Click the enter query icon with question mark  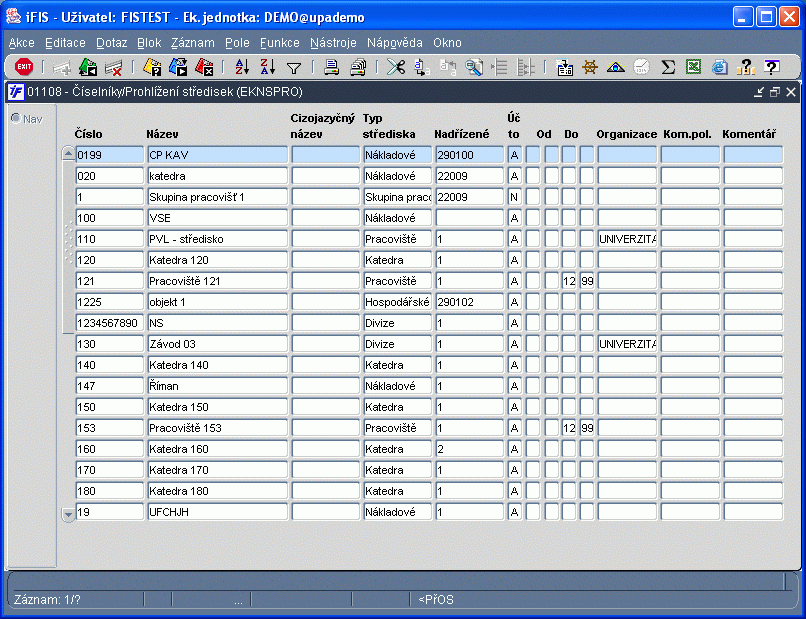click(x=152, y=67)
